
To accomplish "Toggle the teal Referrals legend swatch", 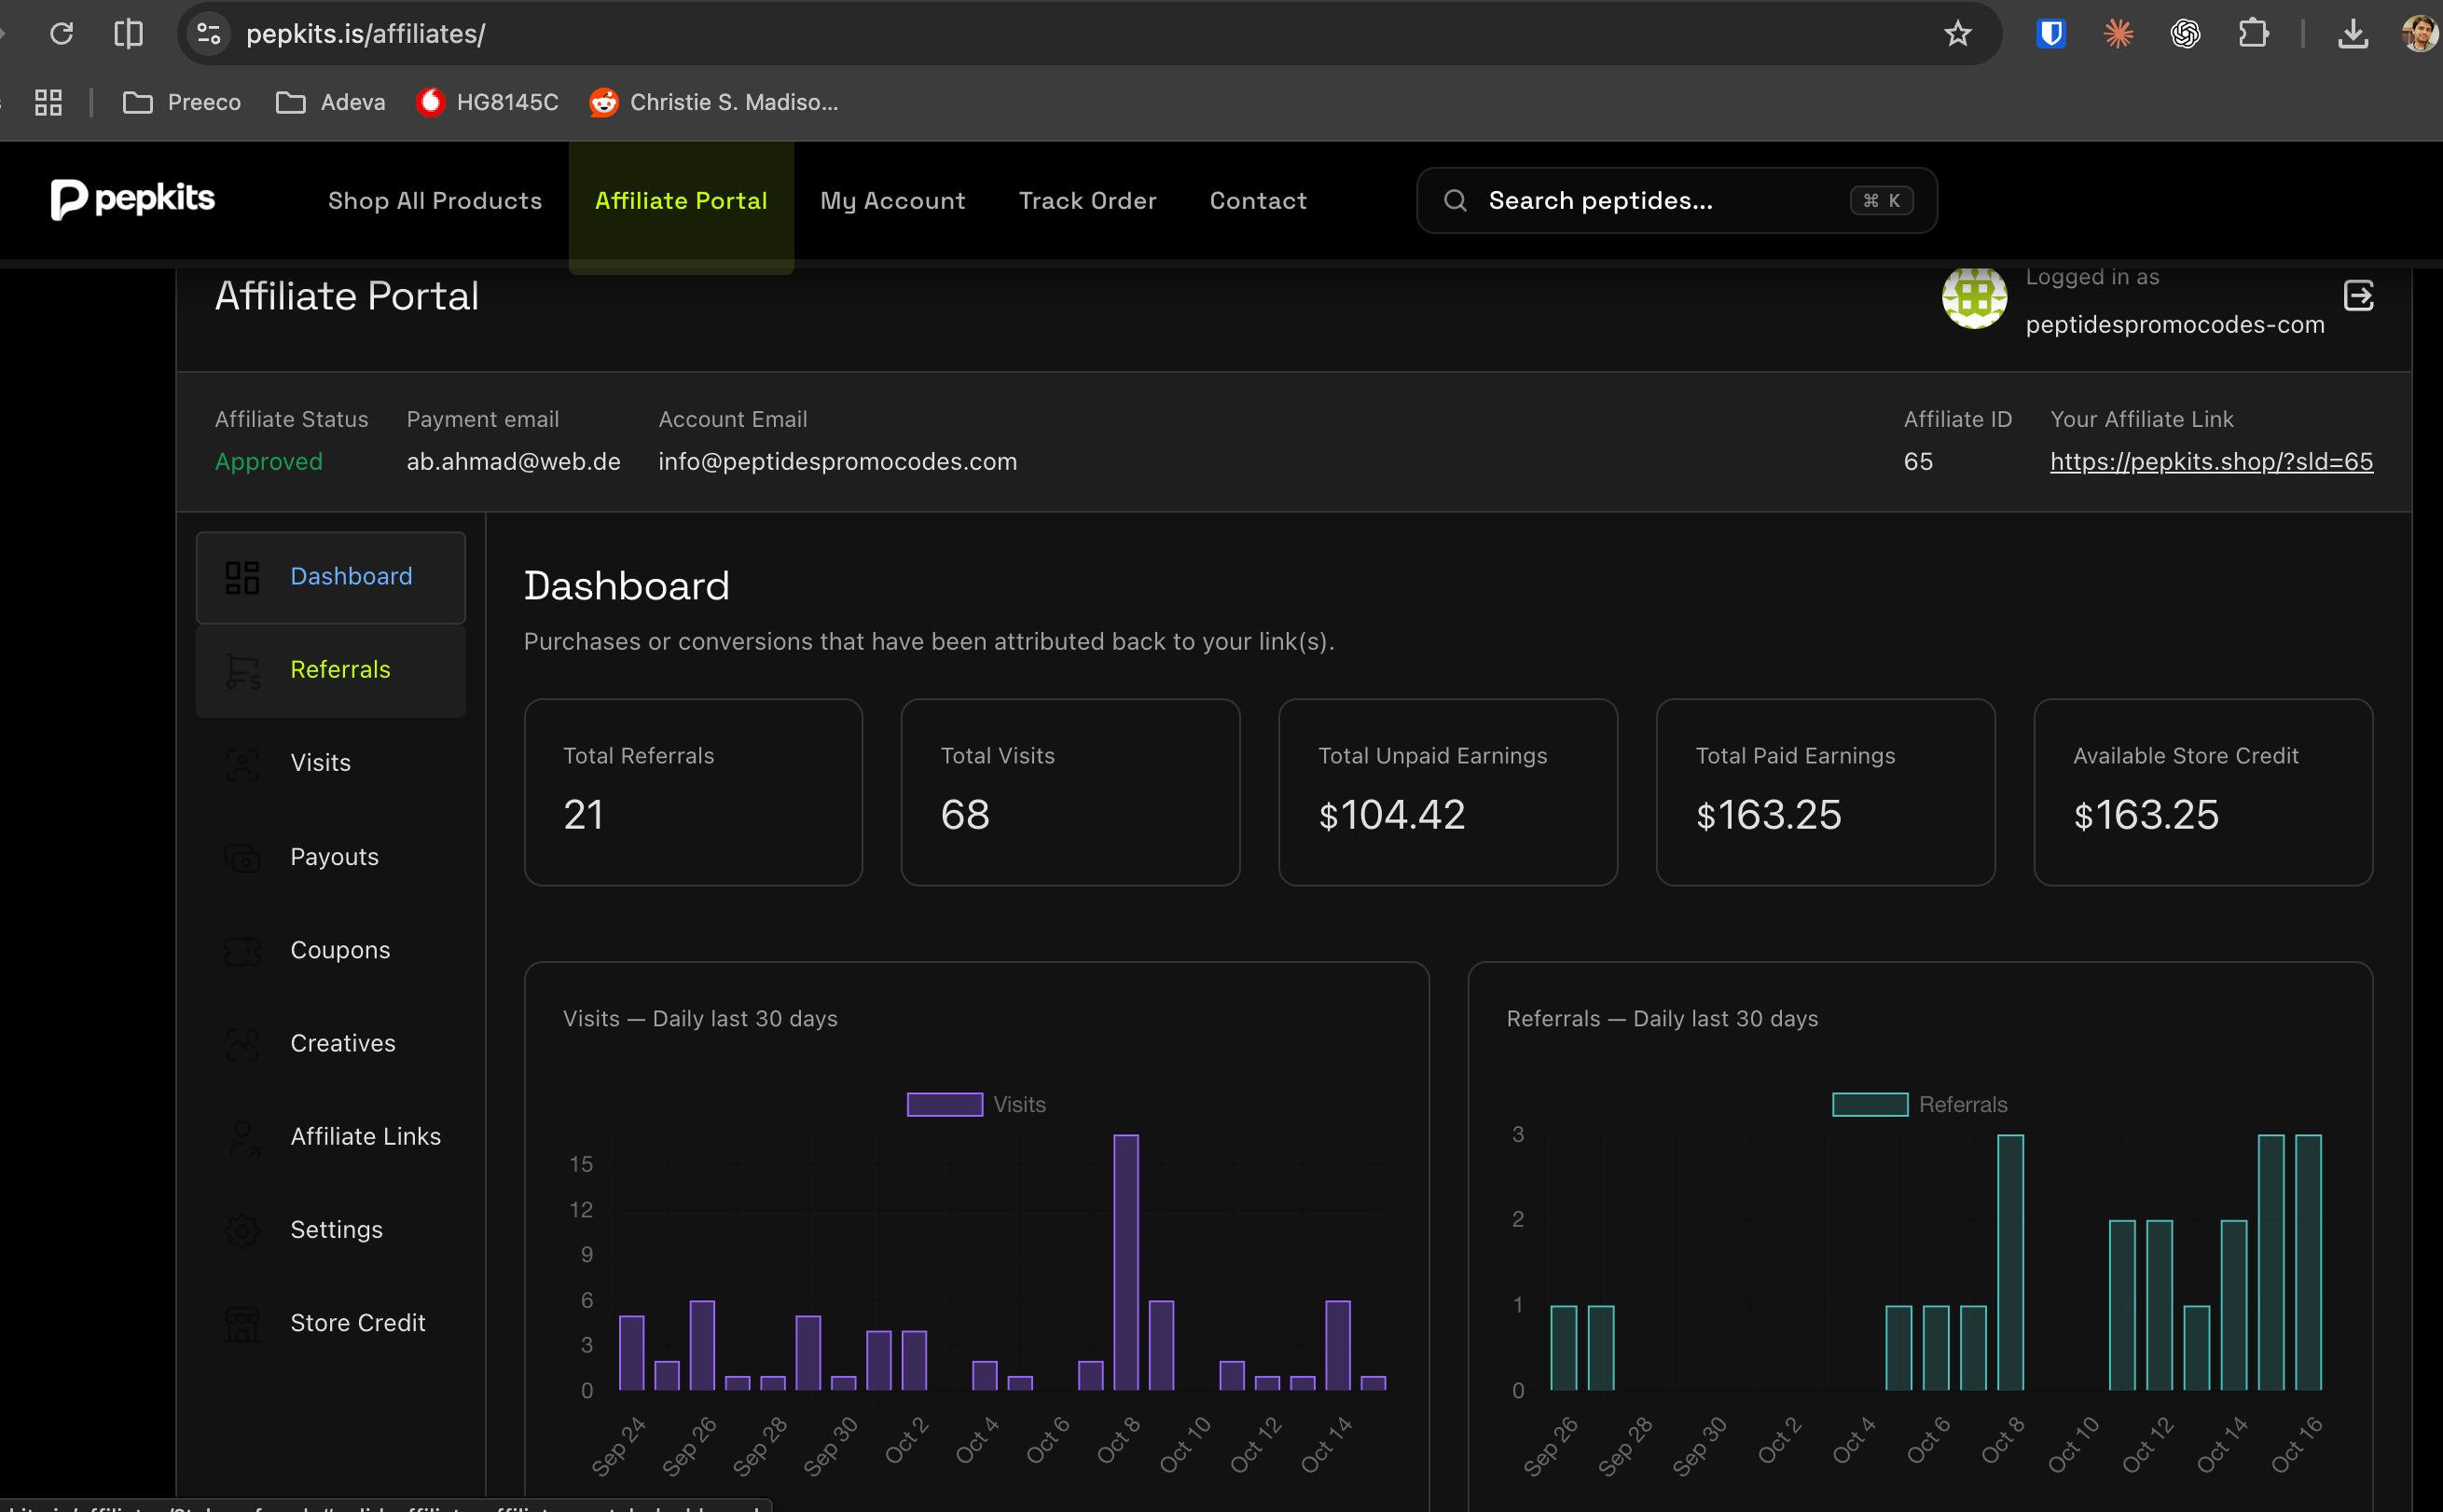I will coord(1869,1104).
